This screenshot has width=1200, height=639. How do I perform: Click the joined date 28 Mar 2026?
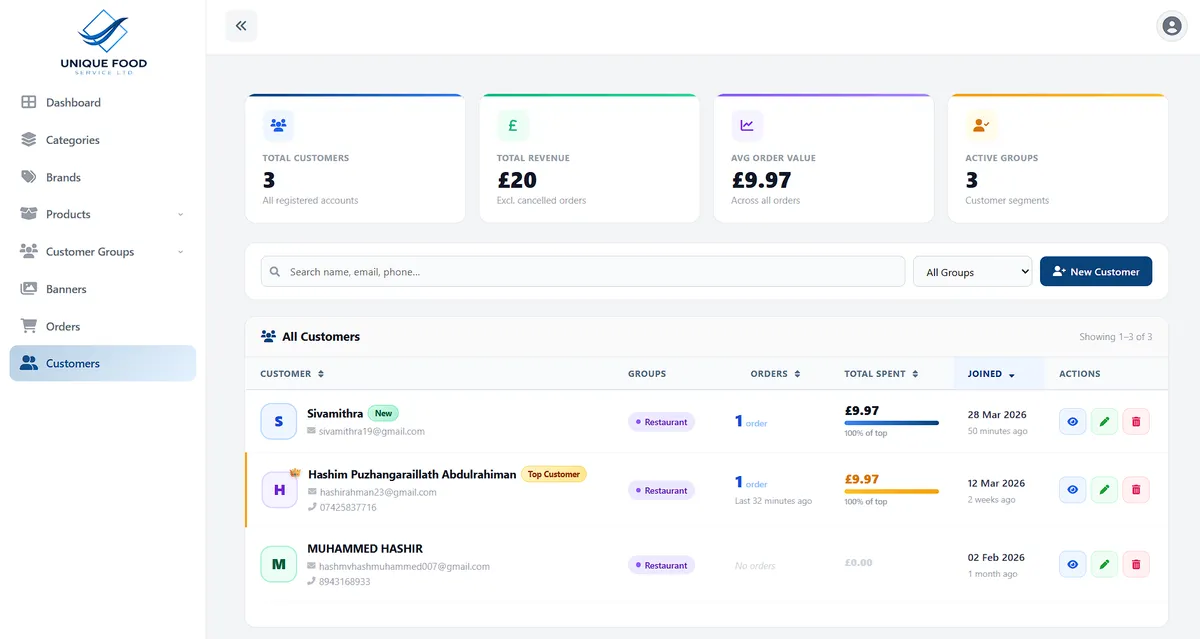[997, 414]
